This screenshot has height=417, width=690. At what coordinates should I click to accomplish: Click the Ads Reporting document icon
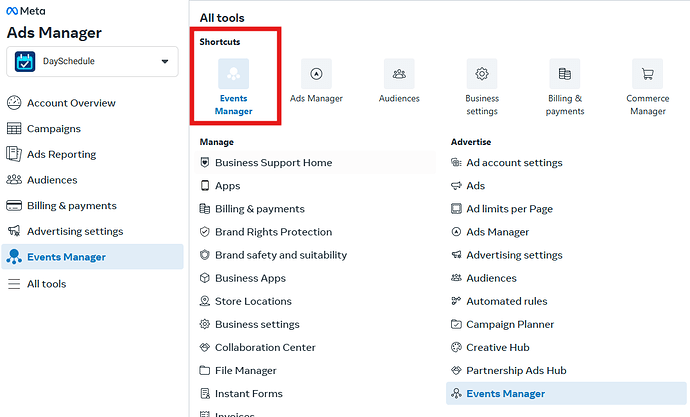(14, 154)
